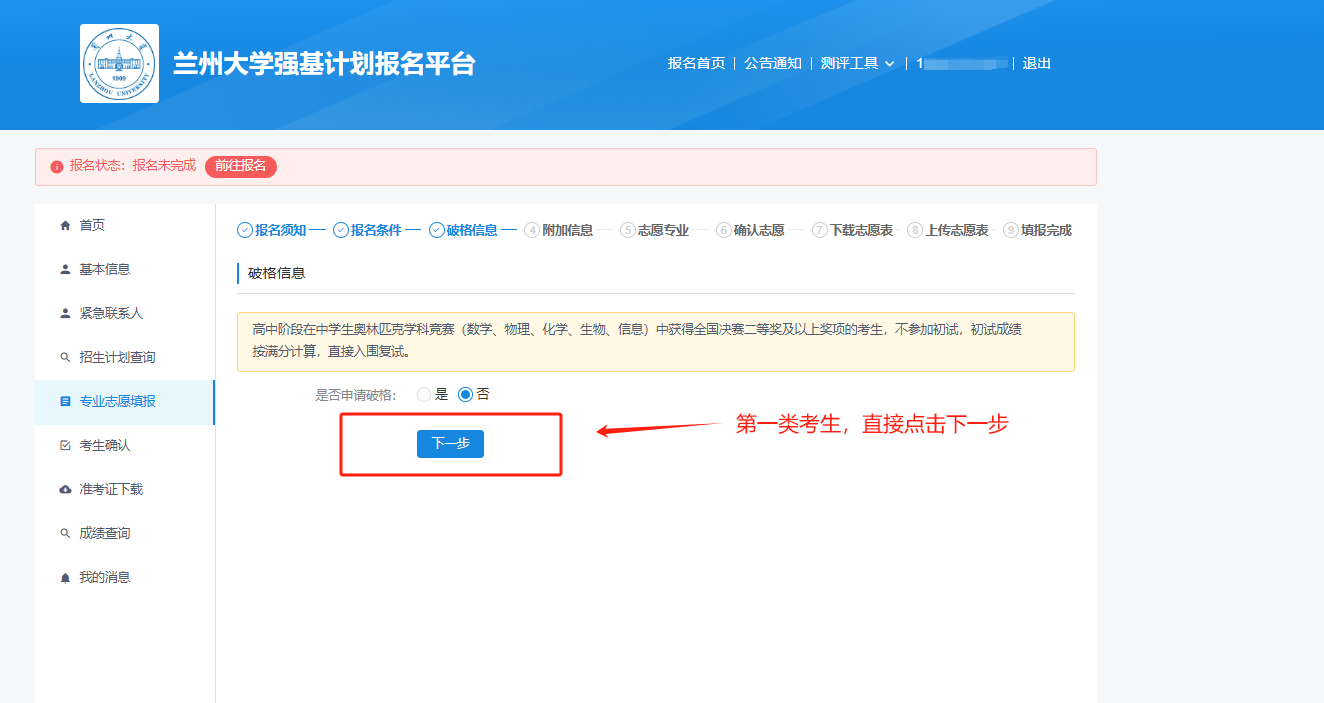Click the search icon beside 招生计划查询

point(65,357)
